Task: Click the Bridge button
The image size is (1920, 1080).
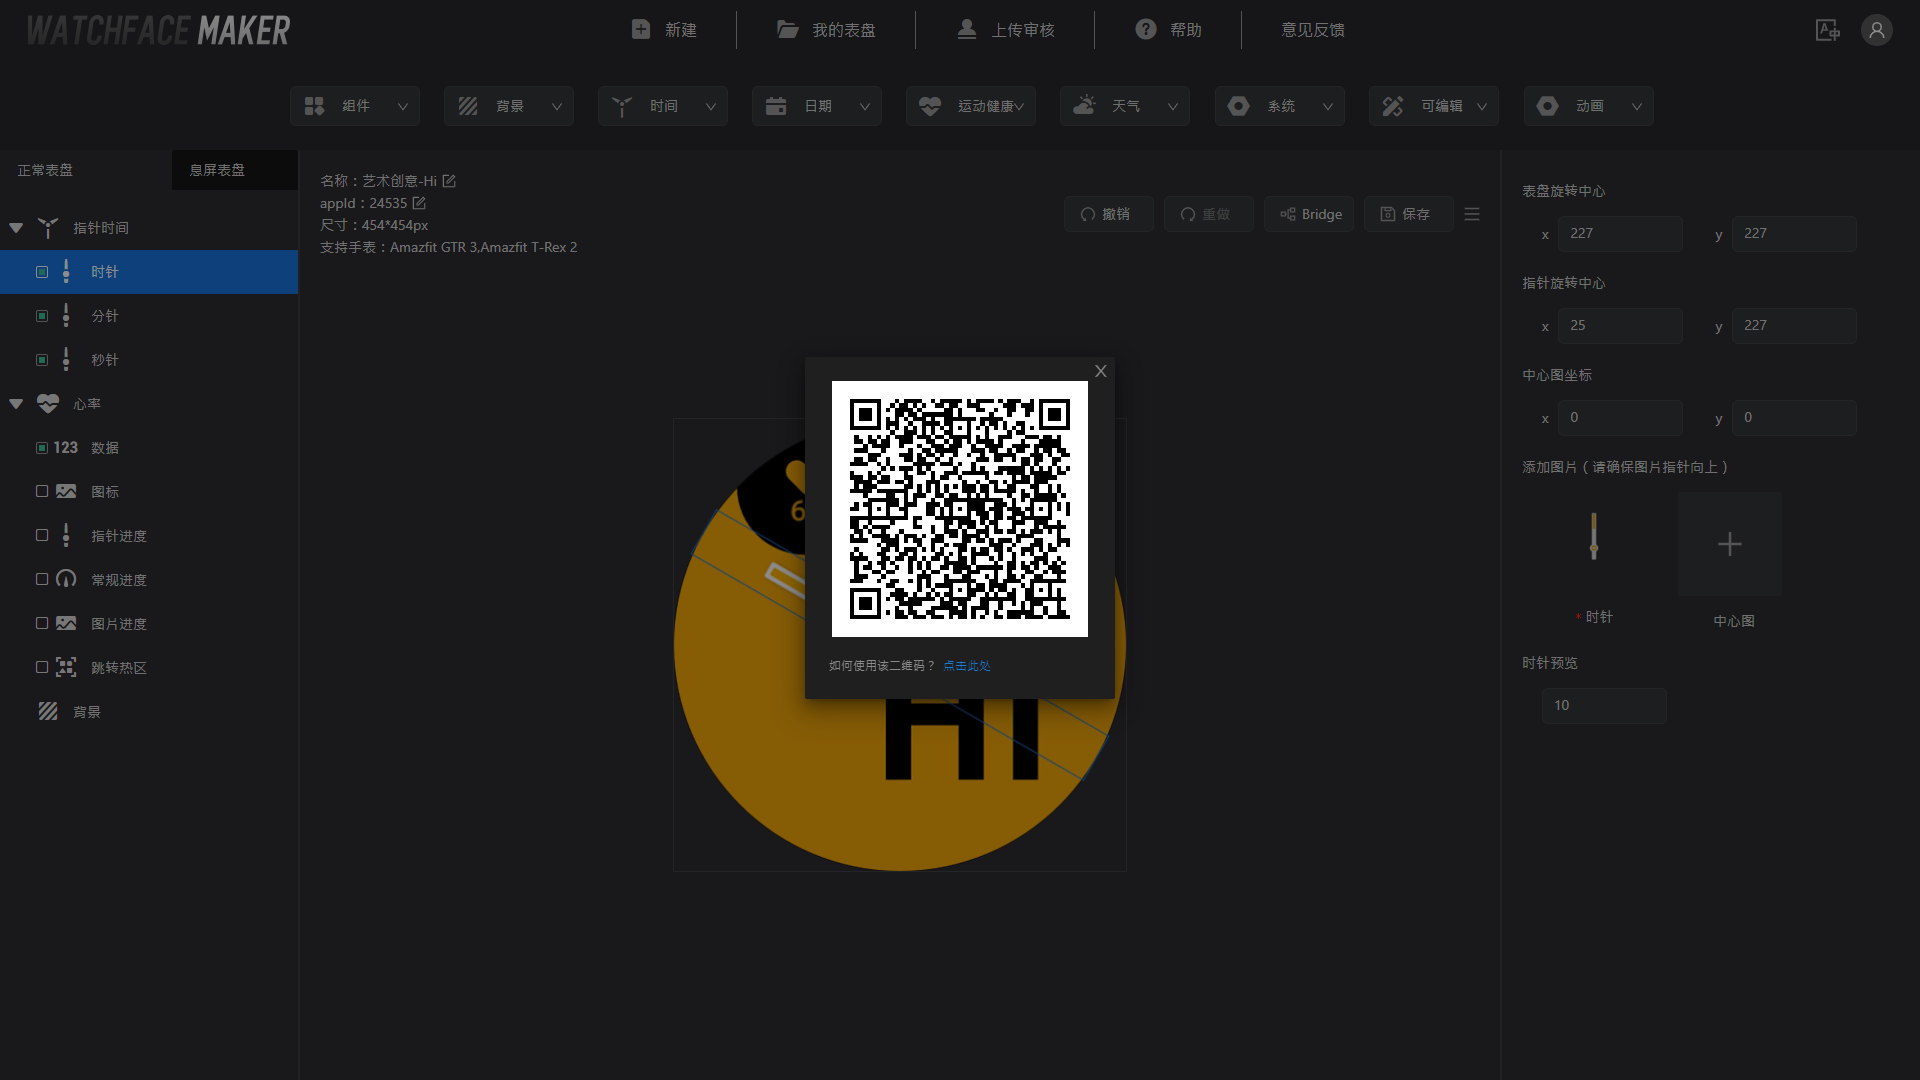Action: [x=1309, y=214]
